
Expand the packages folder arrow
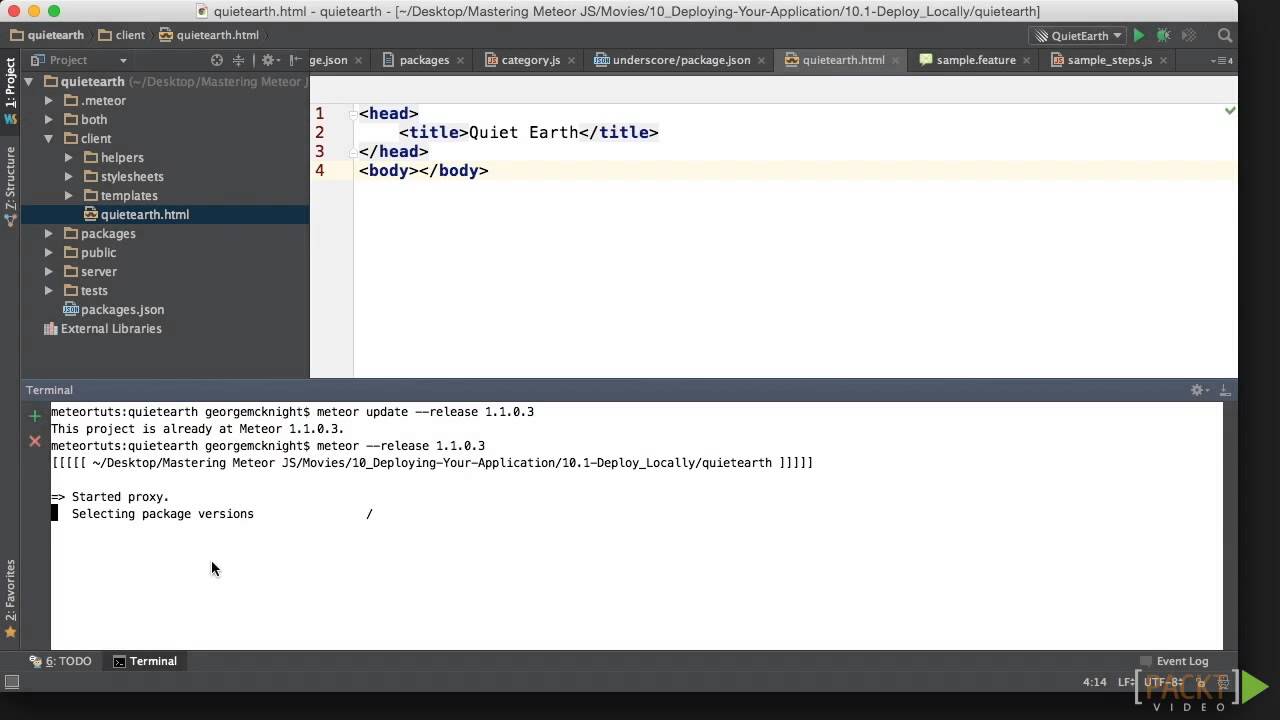(49, 234)
